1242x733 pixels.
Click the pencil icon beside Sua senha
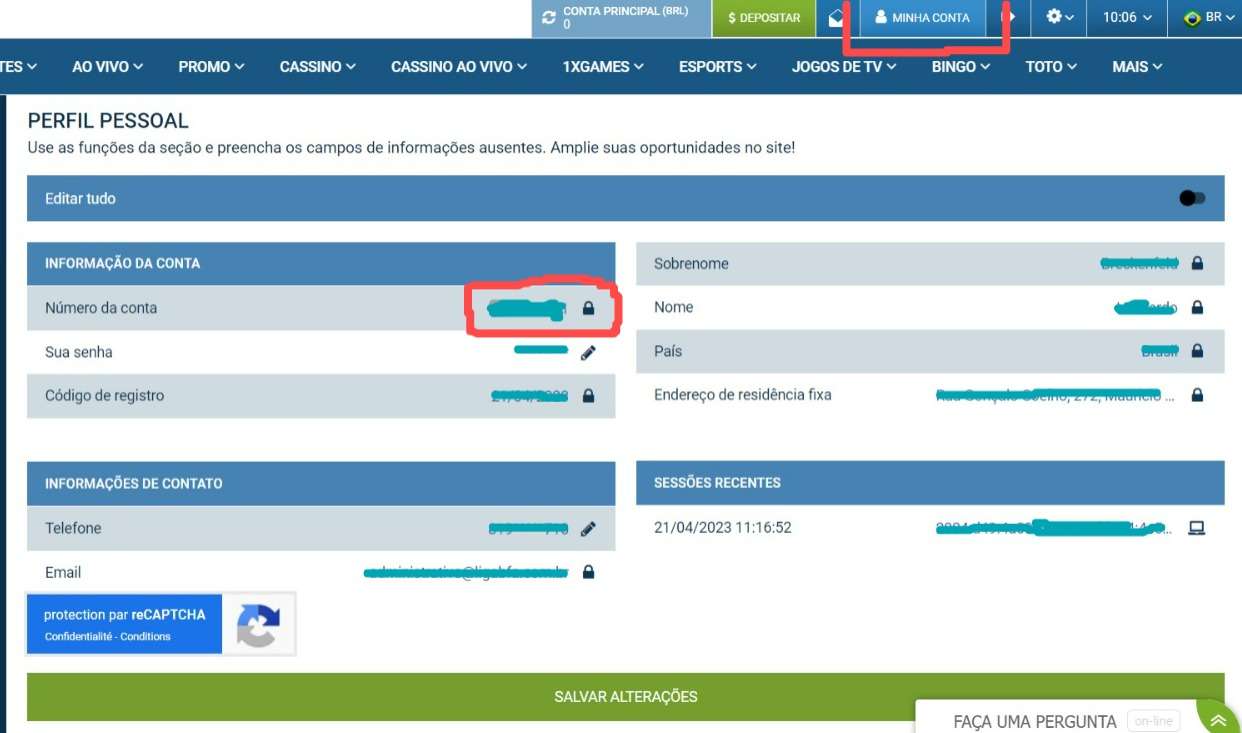(588, 352)
